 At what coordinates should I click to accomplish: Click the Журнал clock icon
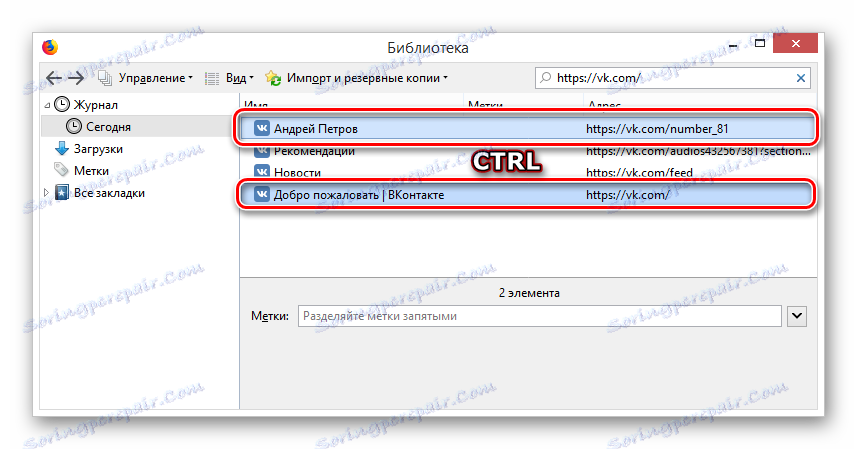click(62, 104)
